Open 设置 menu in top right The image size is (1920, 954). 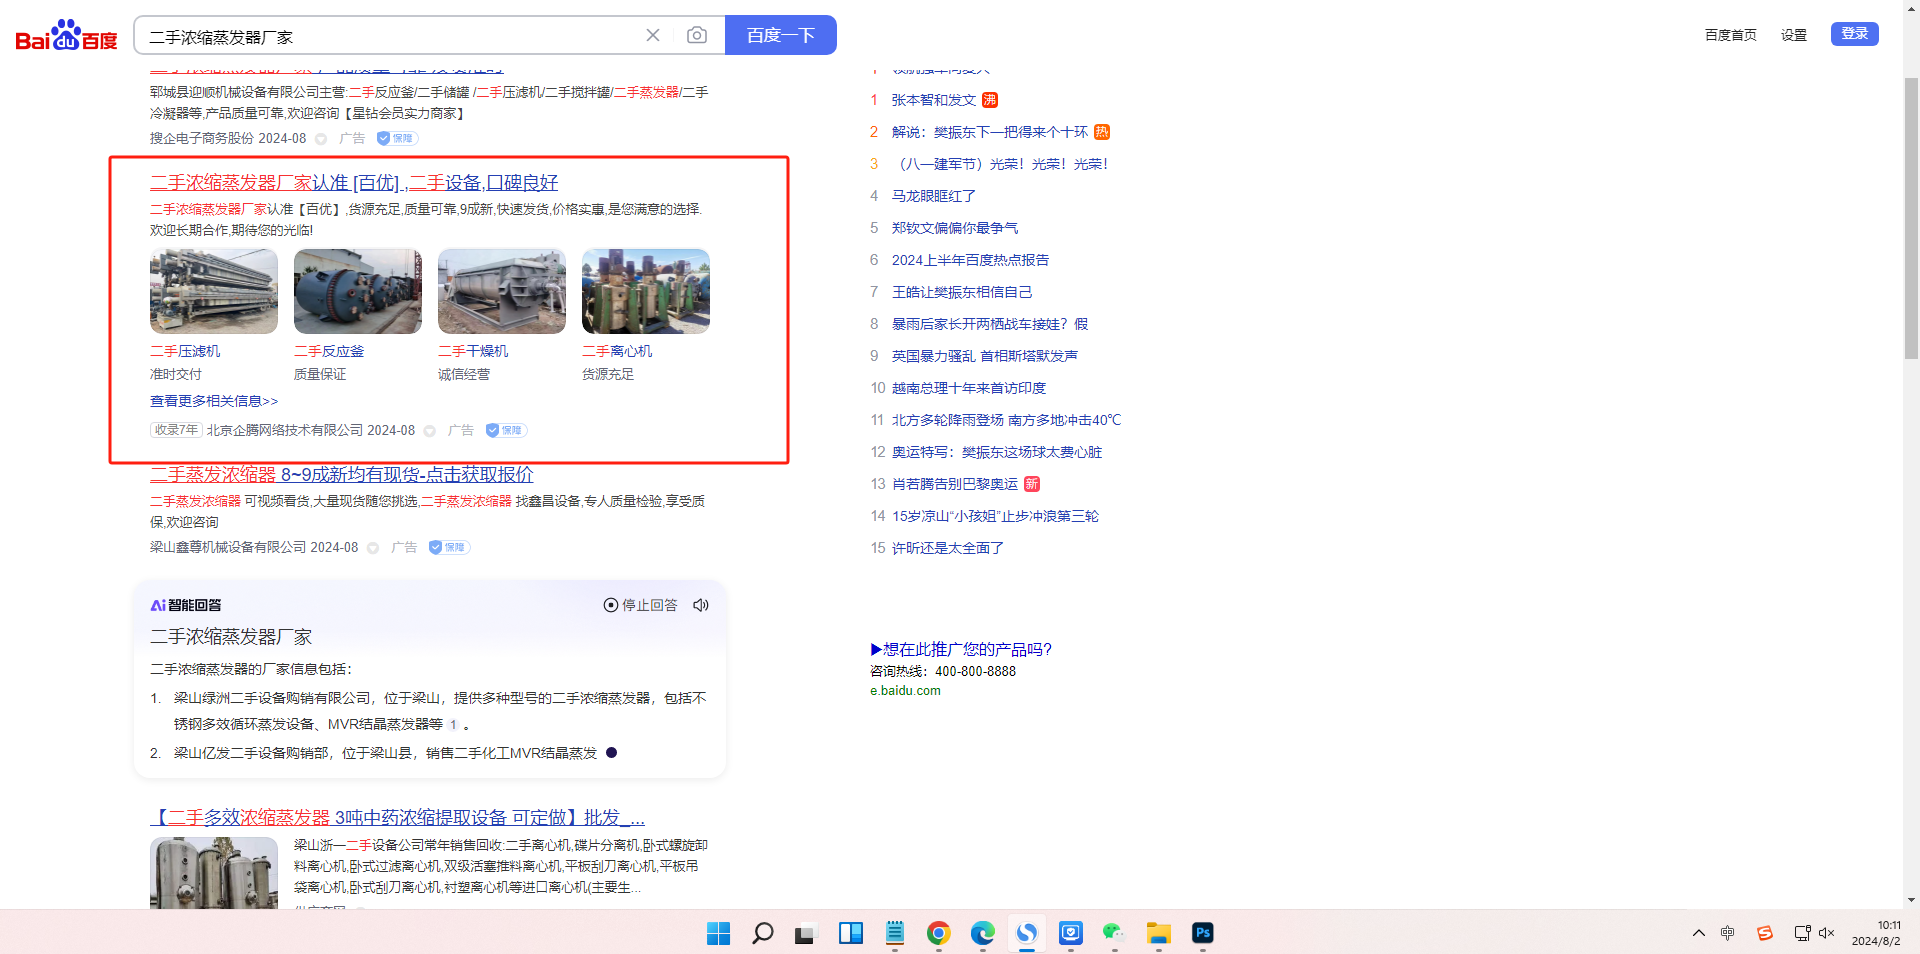(x=1793, y=35)
